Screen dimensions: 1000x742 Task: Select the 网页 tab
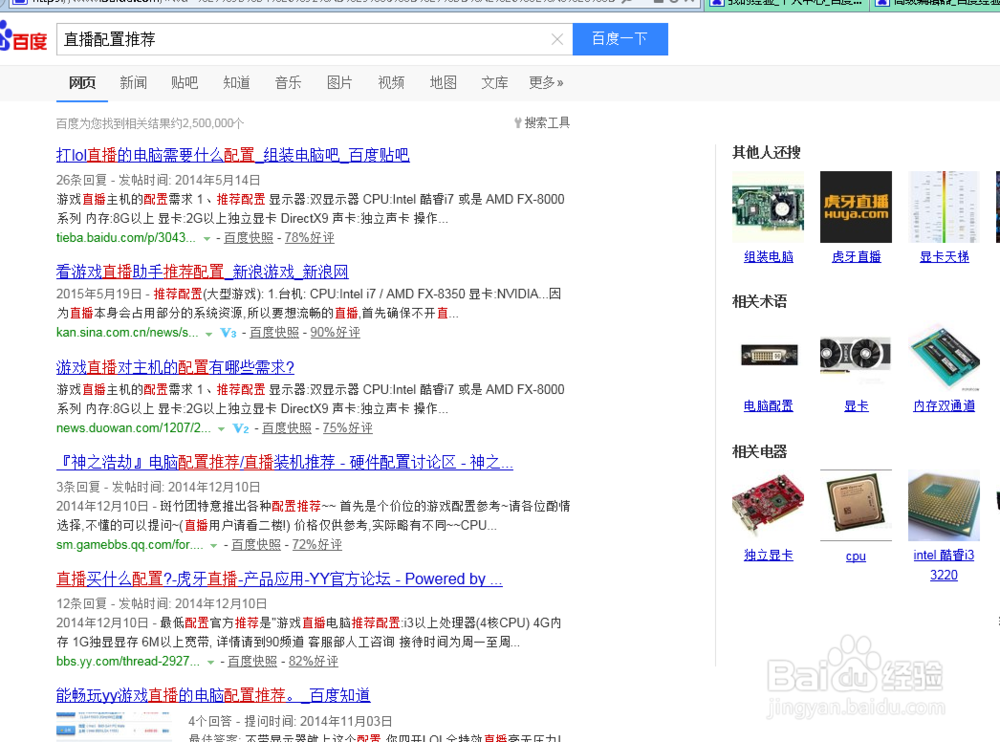82,82
